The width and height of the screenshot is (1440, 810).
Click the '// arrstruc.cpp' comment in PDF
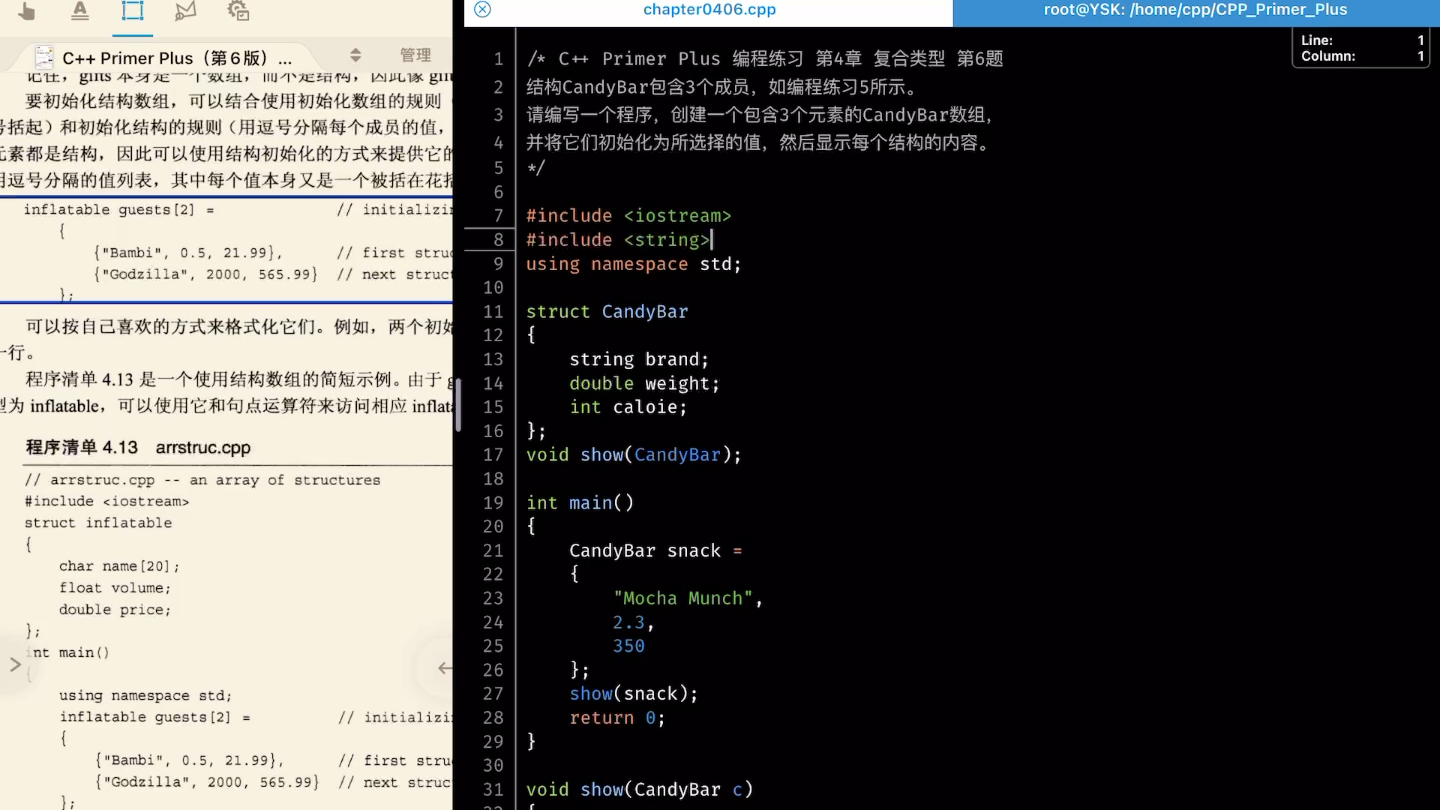[202, 480]
